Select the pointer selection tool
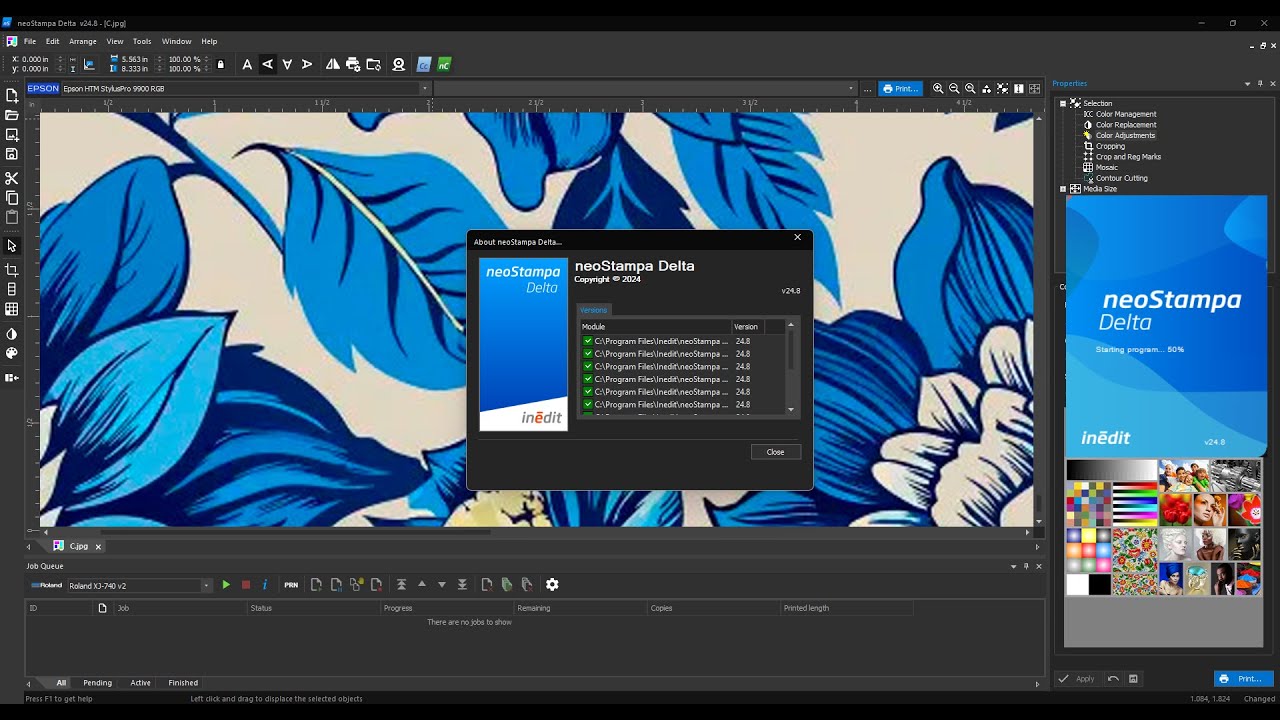1280x720 pixels. coord(12,246)
